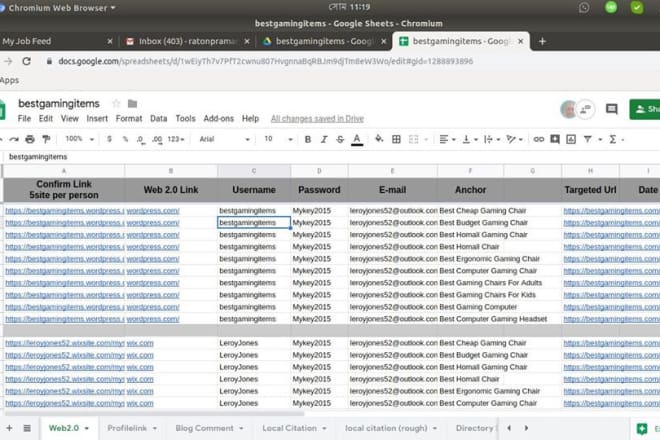The height and width of the screenshot is (440, 660).
Task: Click All changes saved in Drive
Action: pos(317,119)
